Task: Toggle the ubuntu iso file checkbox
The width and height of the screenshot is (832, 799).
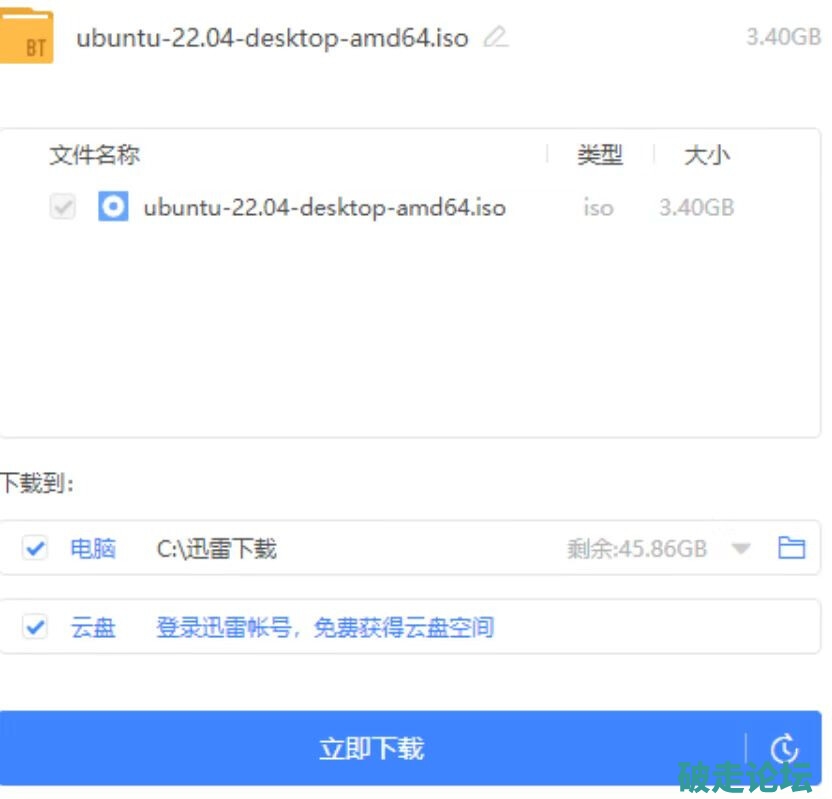Action: tap(63, 206)
